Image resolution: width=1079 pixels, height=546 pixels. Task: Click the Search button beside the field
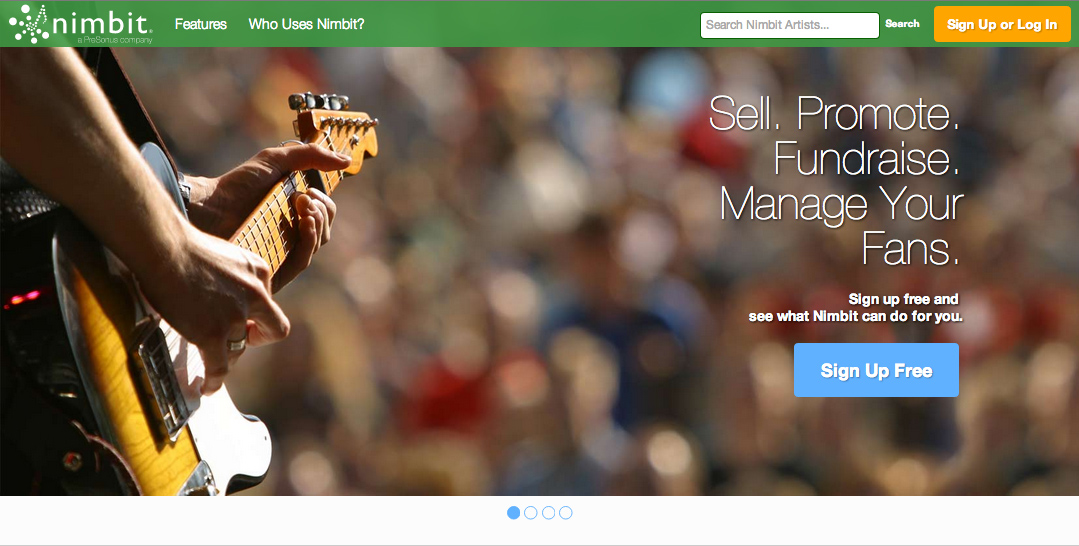point(902,23)
